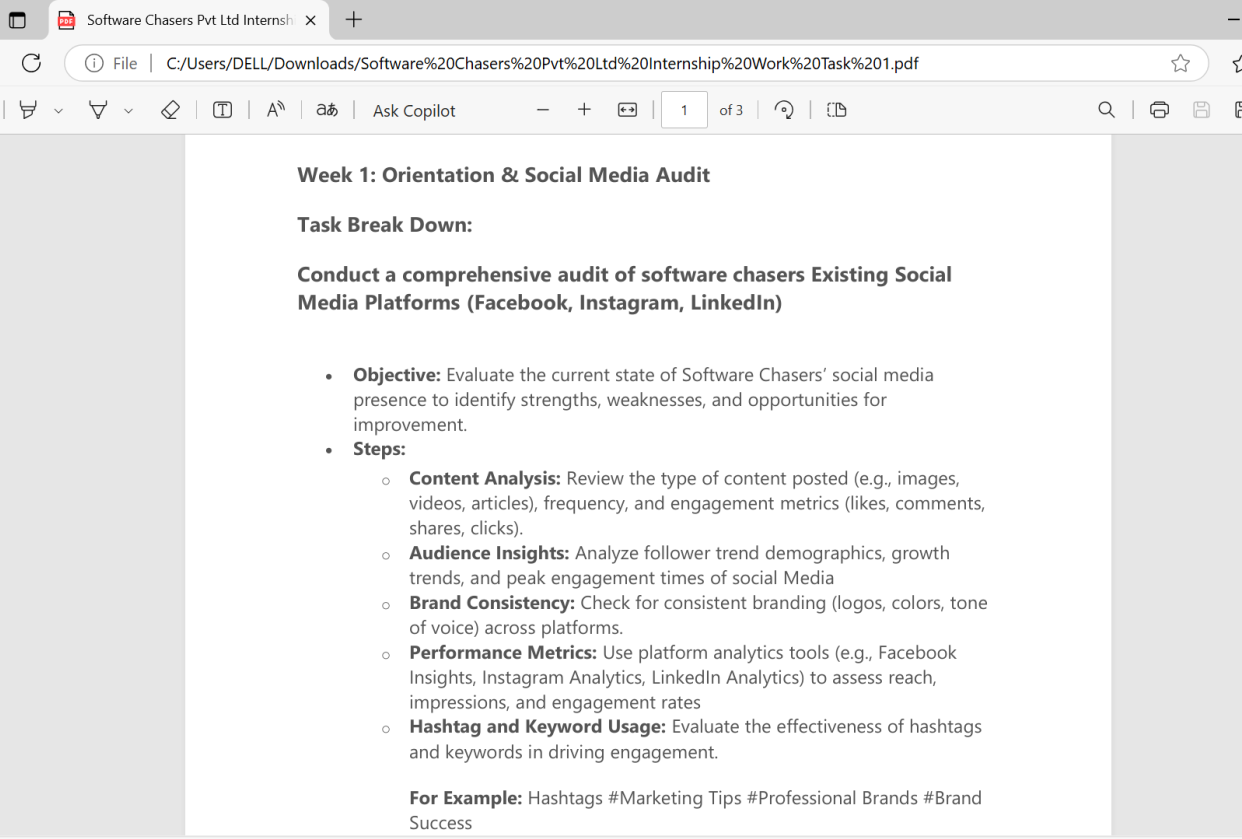Viewport: 1242px width, 839px height.
Task: Click the 'Content Analysis:' label
Action: click(x=485, y=478)
